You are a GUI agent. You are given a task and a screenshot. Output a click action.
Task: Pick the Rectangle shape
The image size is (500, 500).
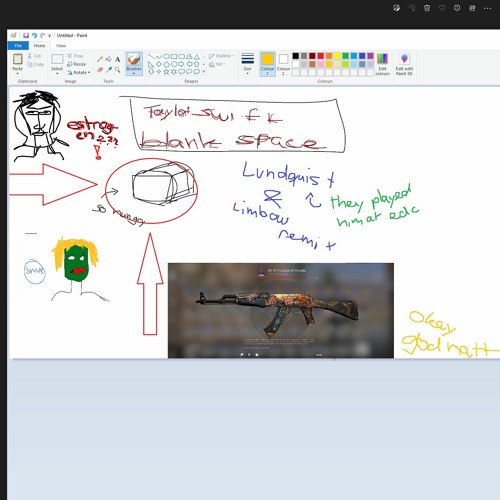tap(174, 56)
